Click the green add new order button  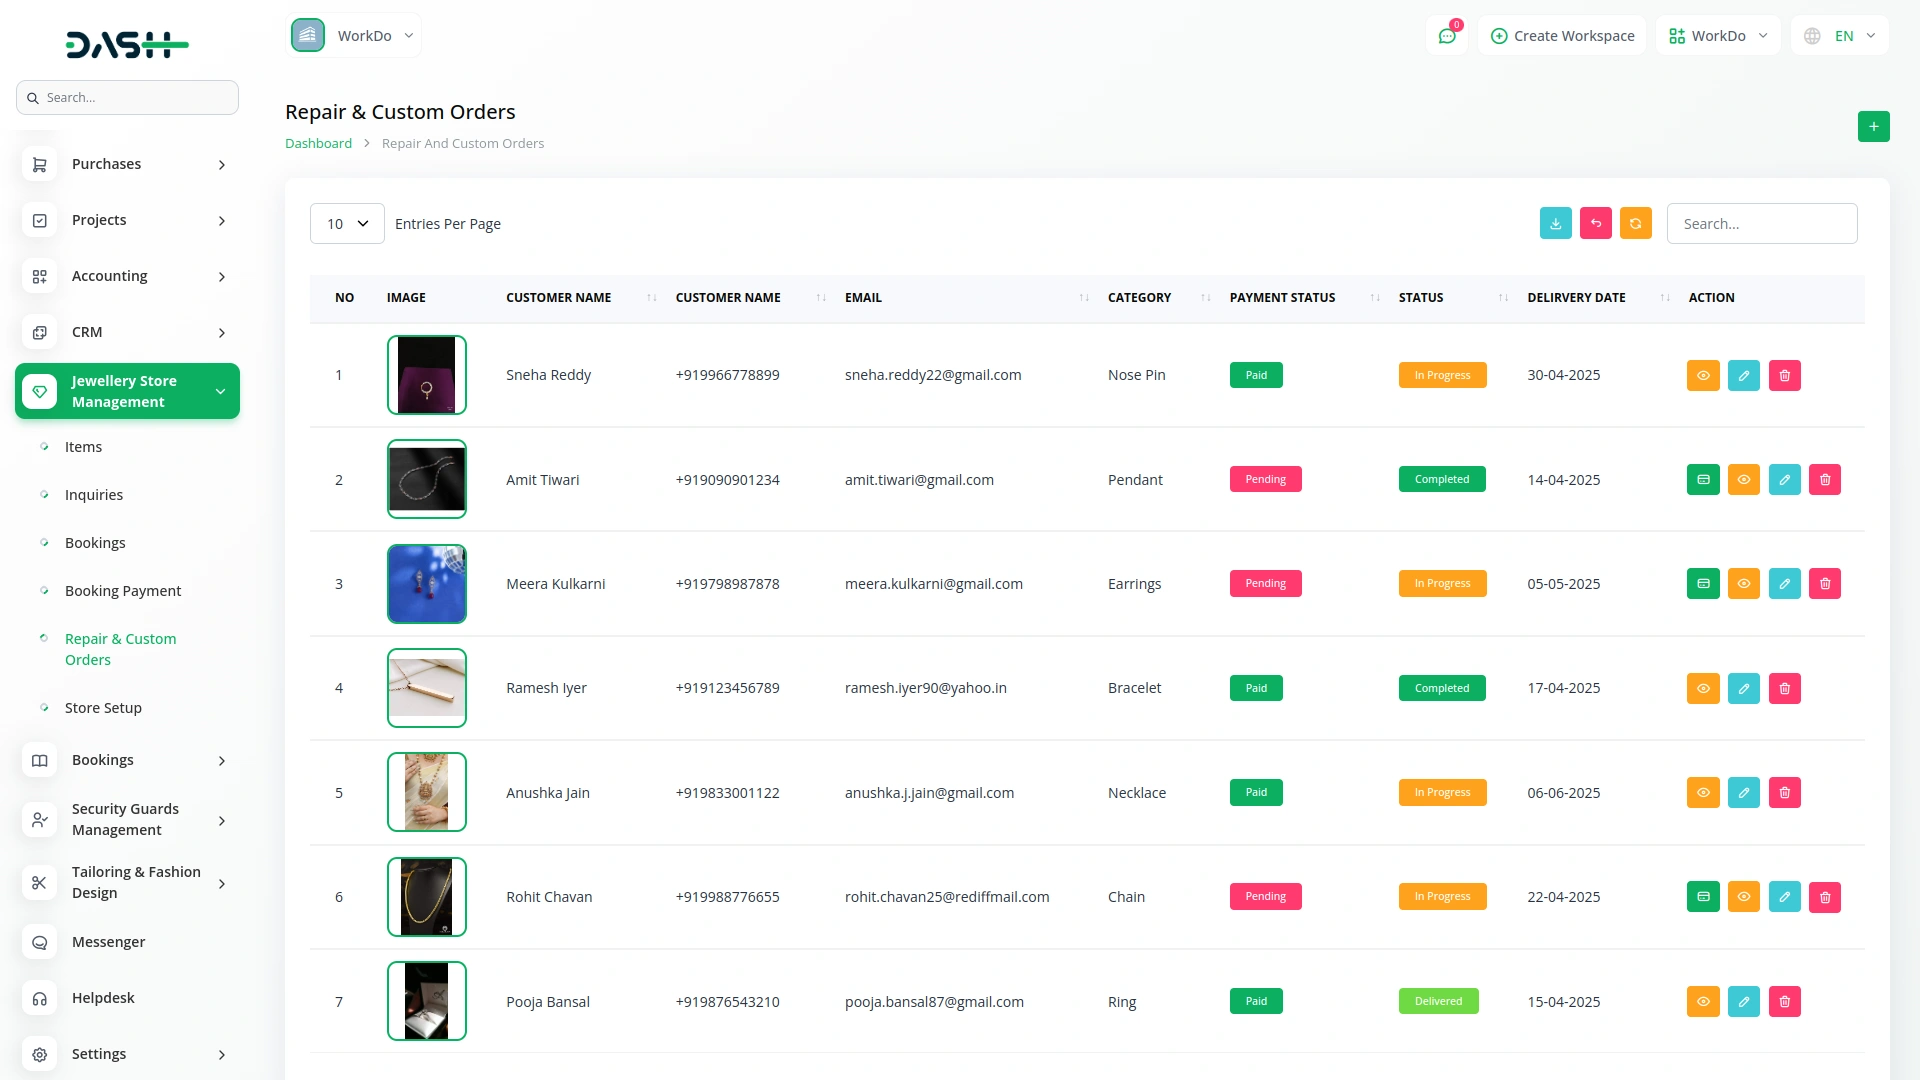pos(1873,126)
